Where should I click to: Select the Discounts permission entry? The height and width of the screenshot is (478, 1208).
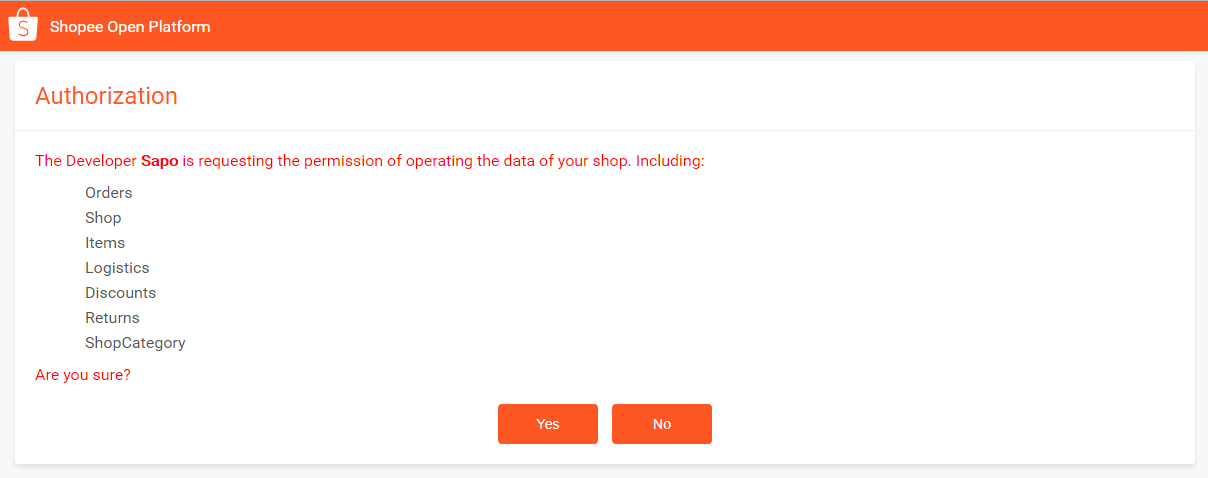point(120,293)
